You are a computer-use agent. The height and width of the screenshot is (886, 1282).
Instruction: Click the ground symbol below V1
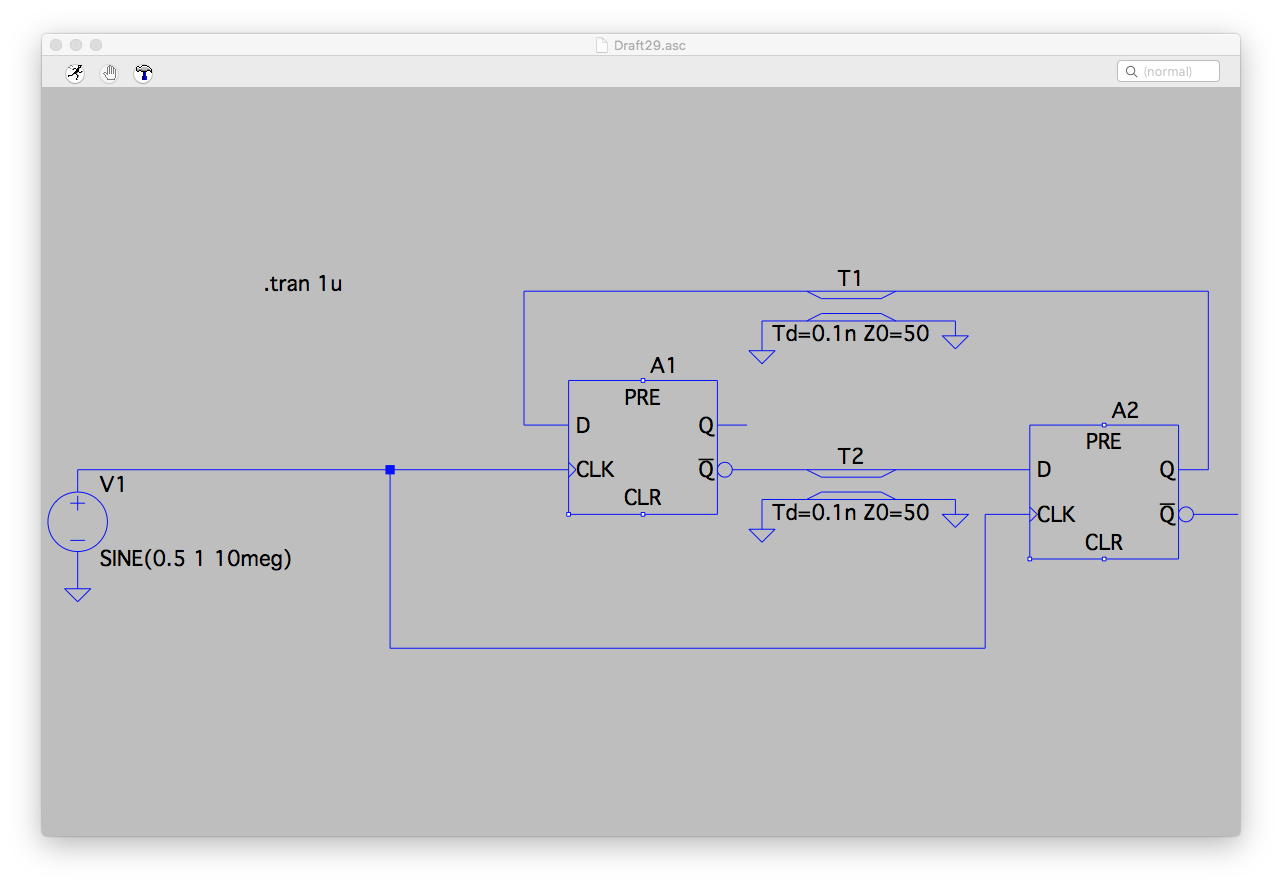78,594
